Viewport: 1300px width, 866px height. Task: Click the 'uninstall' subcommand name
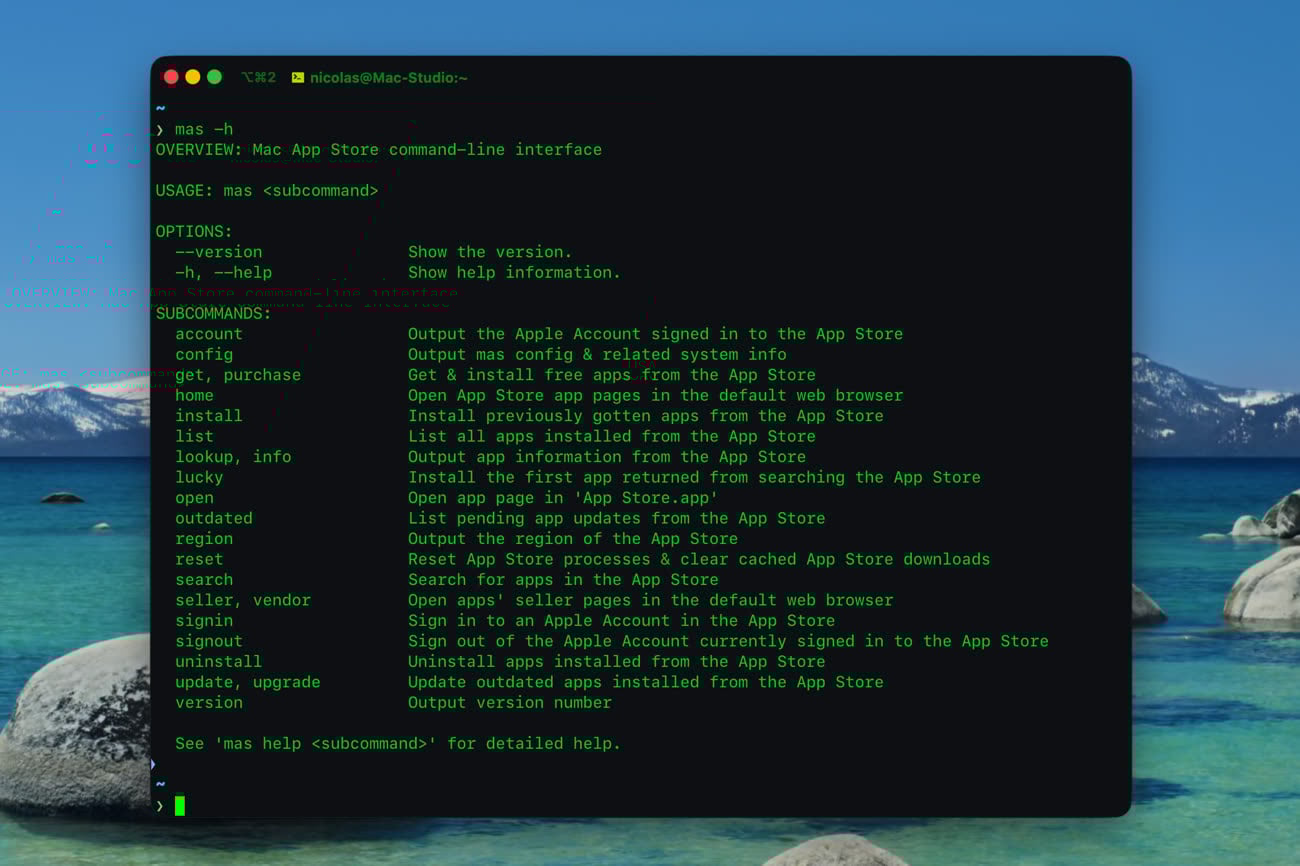click(218, 662)
